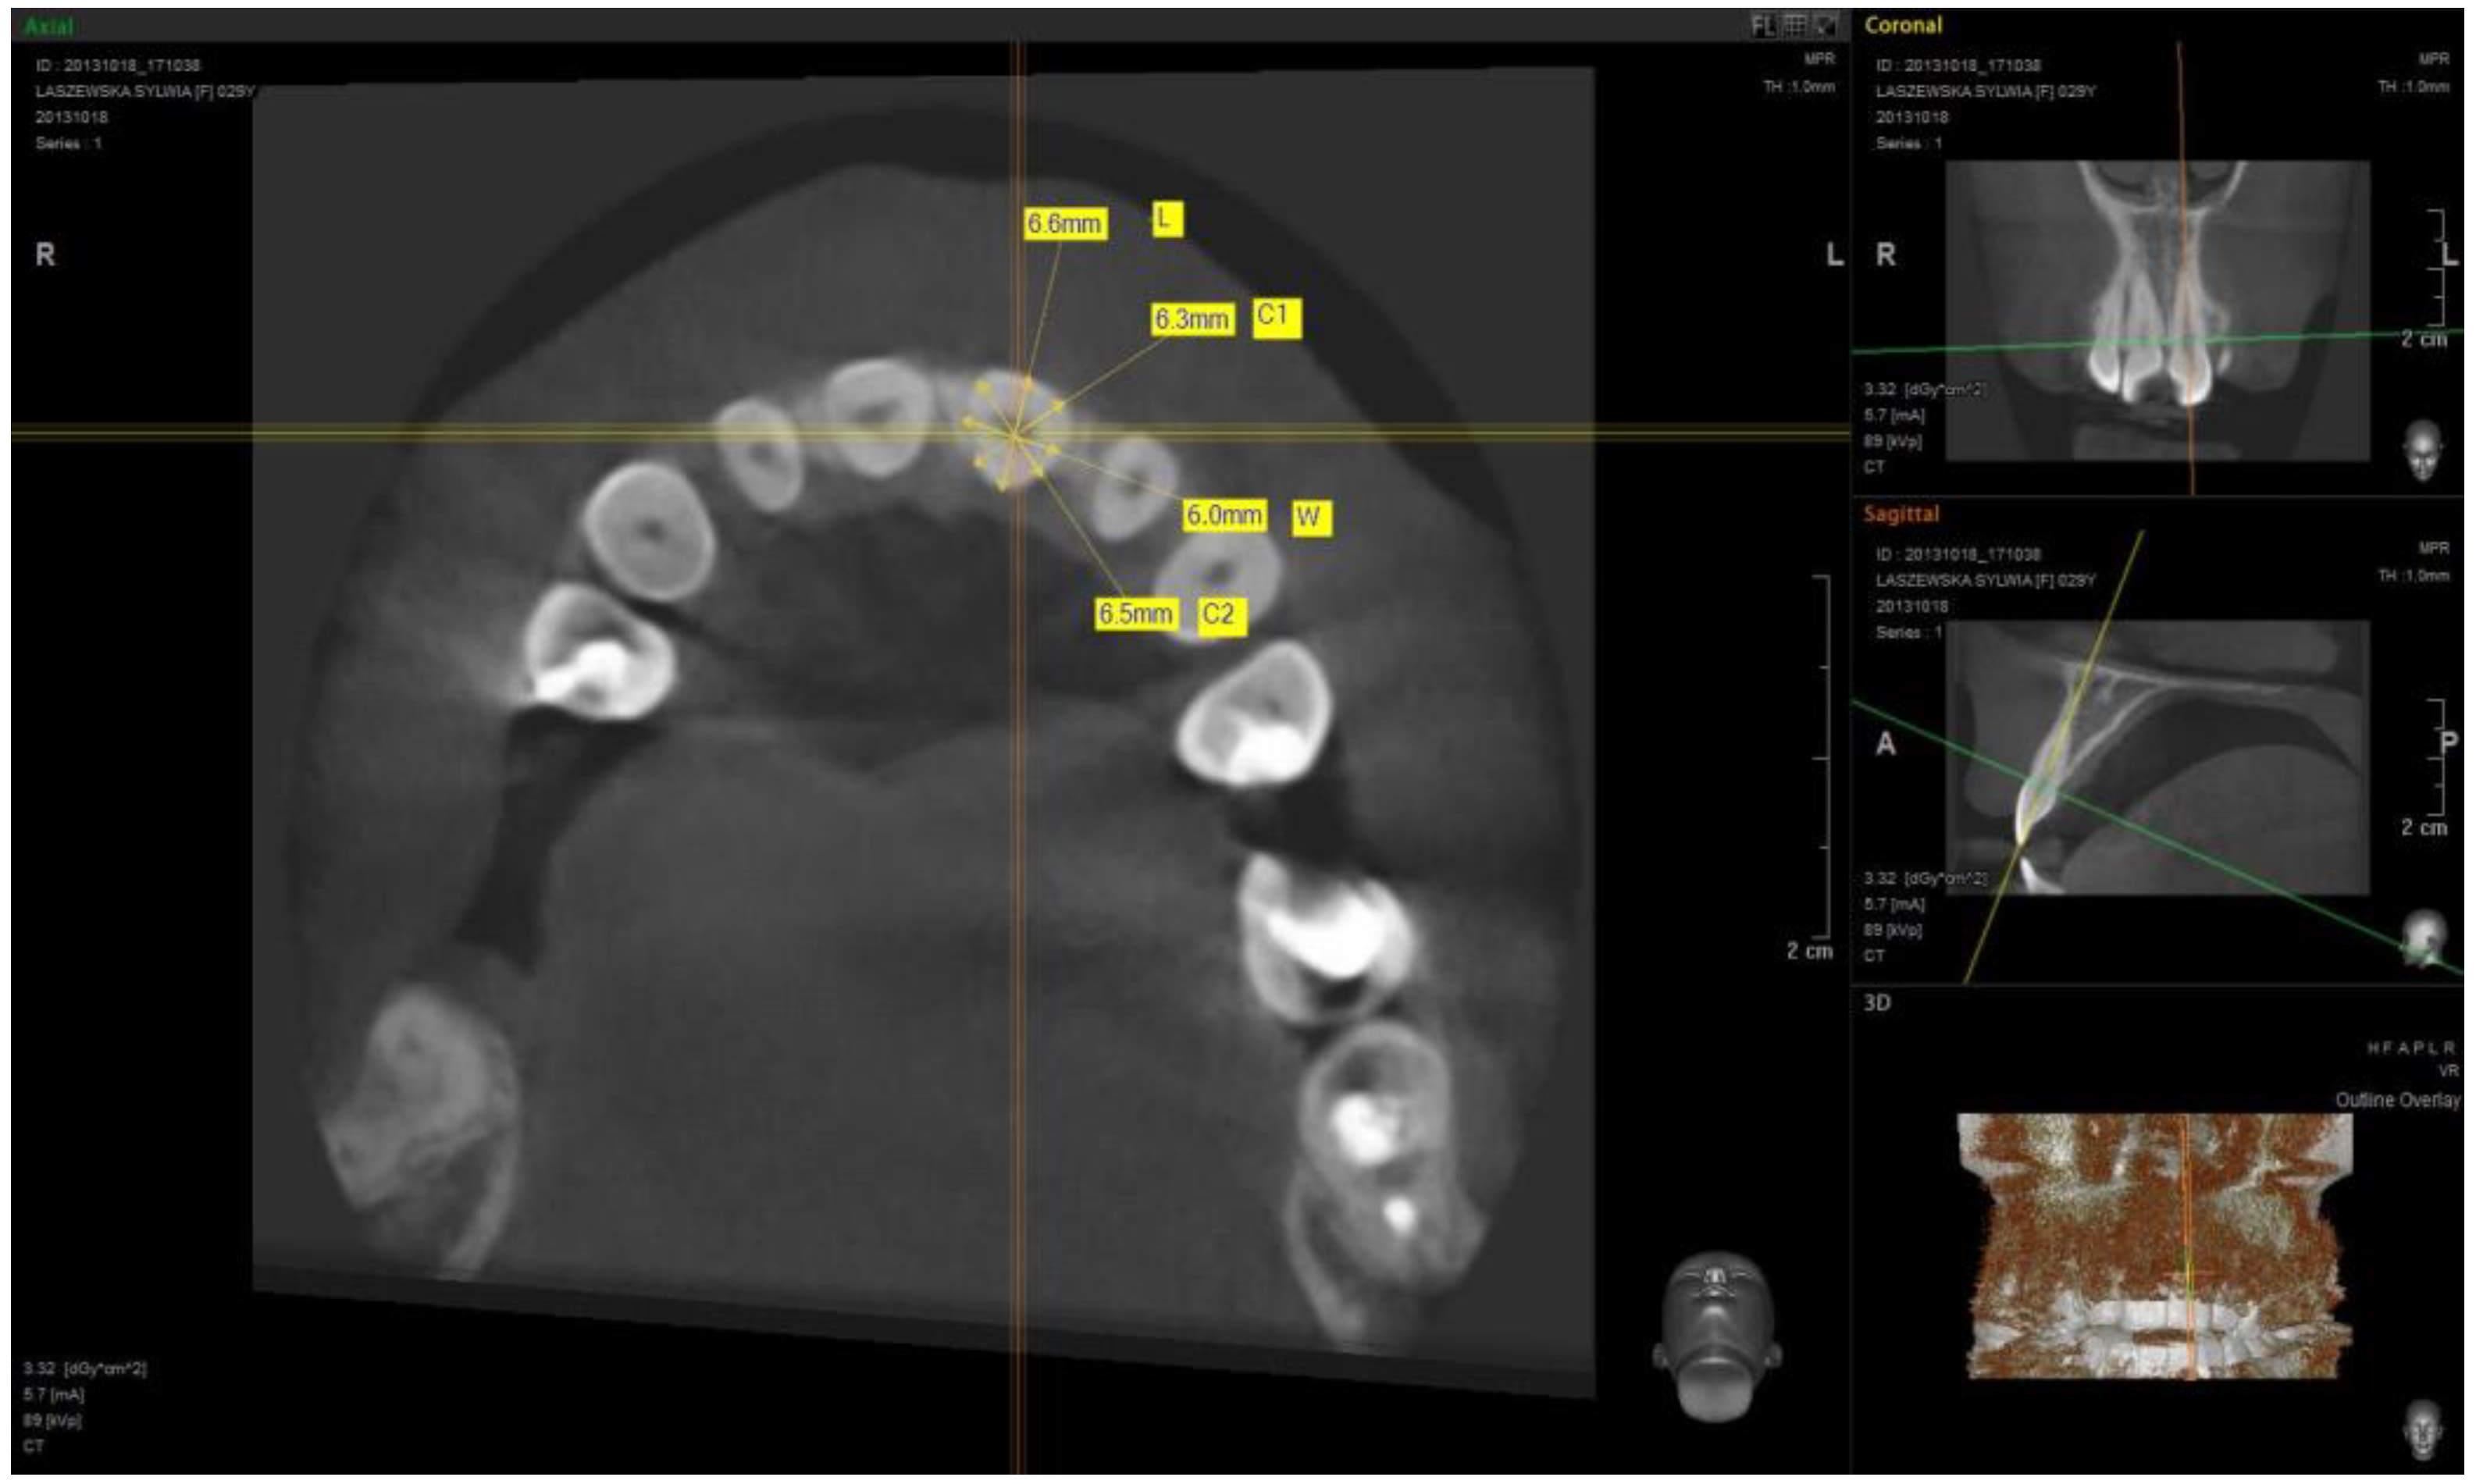Click the Axial TH 1.0mm thickness label
This screenshot has height=1484, width=2476.
click(x=1798, y=87)
